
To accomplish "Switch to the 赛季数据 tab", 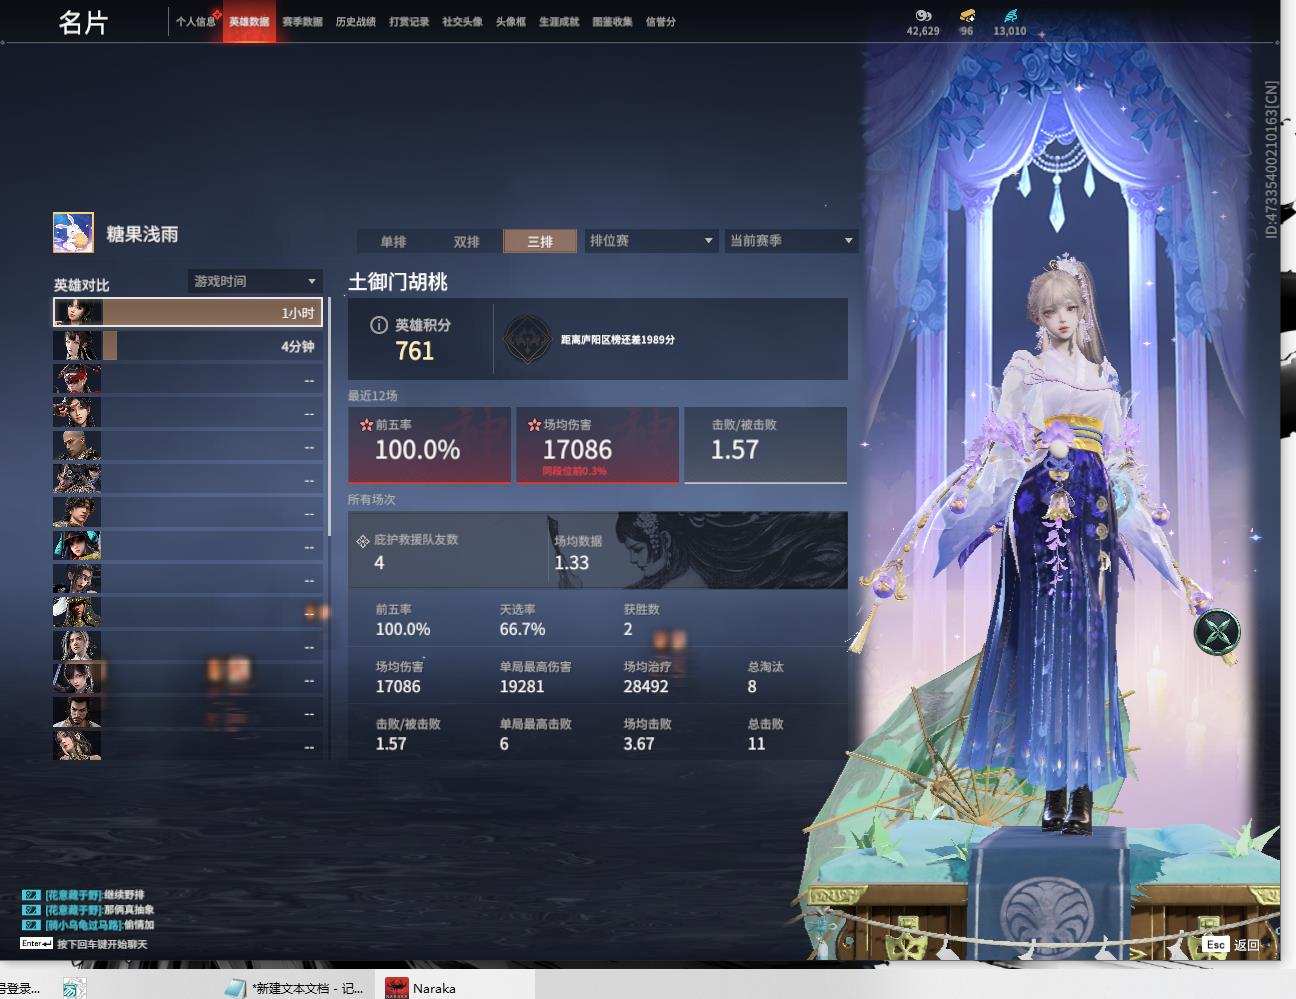I will (x=302, y=21).
